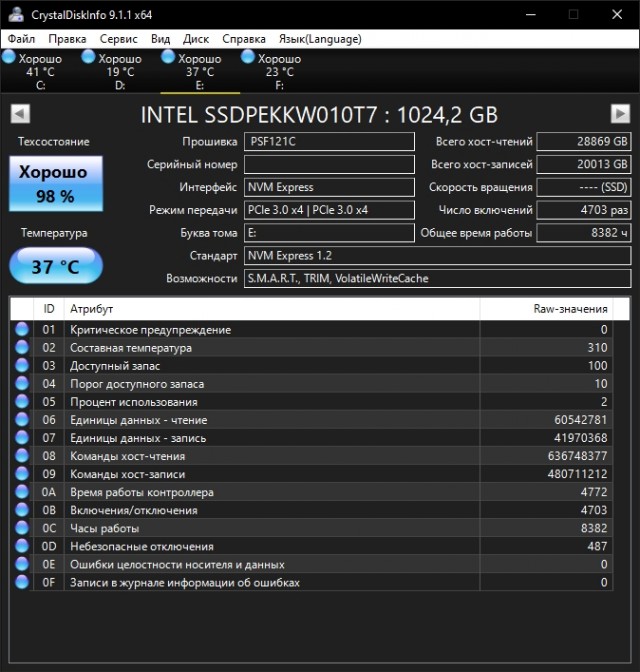Viewport: 640px width, 672px height.
Task: Click status orb for Записи в журнале row
Action: pyautogui.click(x=22, y=582)
